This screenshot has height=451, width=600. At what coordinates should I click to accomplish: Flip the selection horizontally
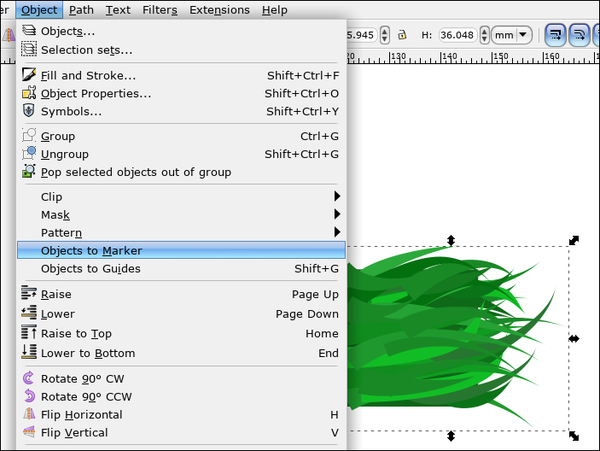(82, 414)
